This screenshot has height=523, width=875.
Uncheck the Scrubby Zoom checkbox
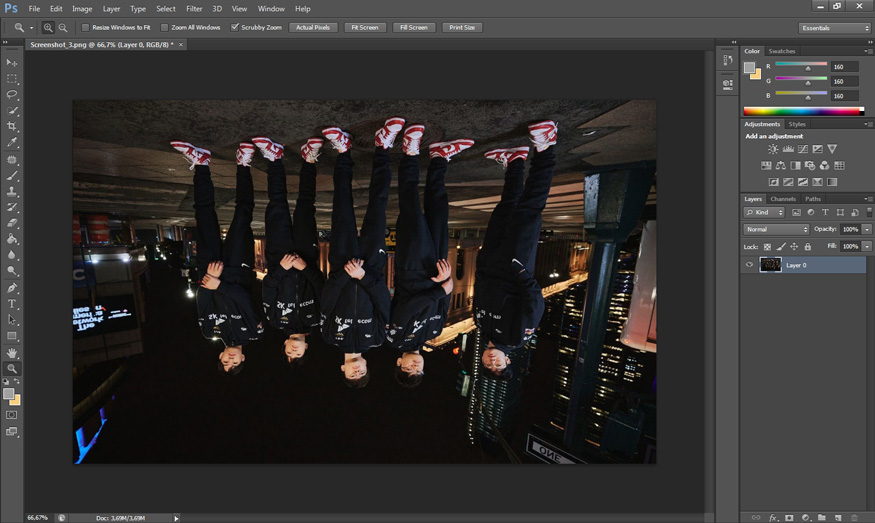coord(235,27)
